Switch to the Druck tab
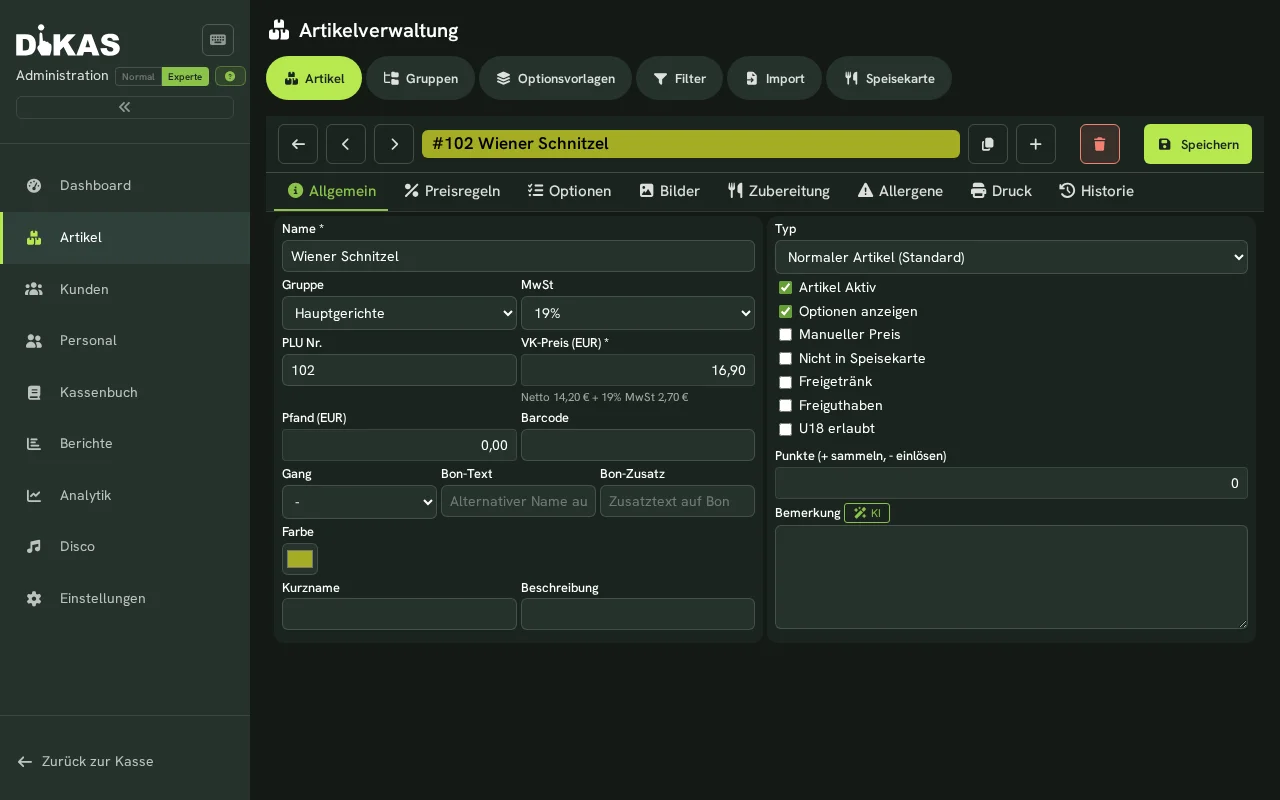 point(1001,191)
